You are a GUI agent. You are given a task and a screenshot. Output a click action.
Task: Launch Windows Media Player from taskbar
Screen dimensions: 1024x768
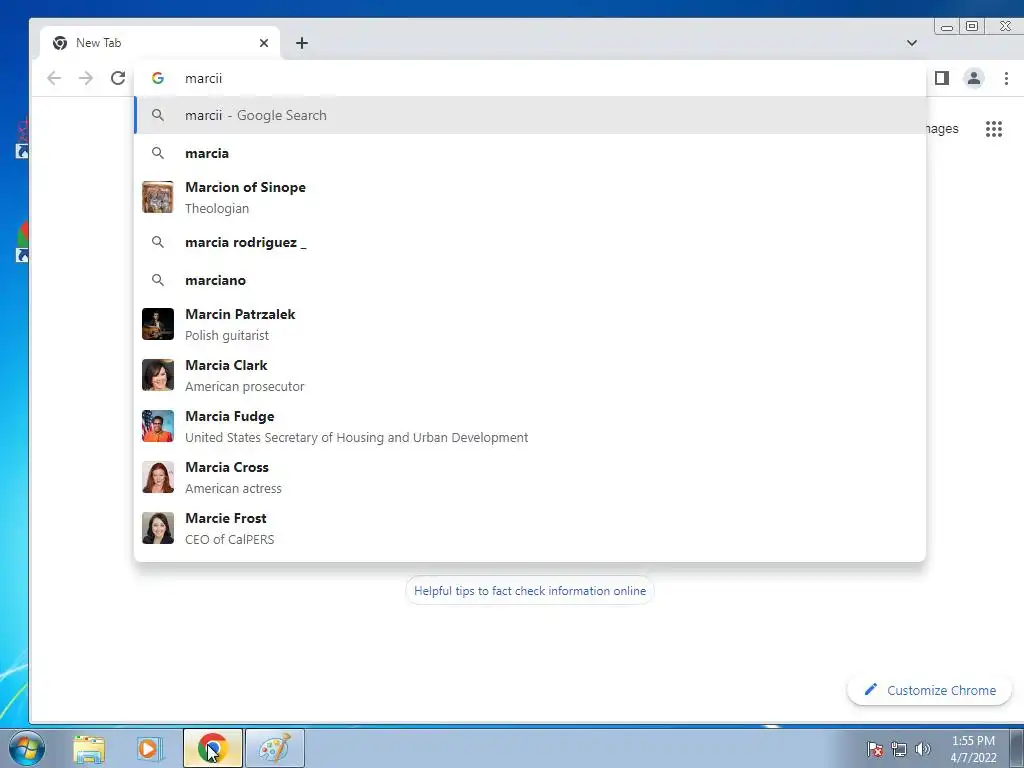(150, 749)
